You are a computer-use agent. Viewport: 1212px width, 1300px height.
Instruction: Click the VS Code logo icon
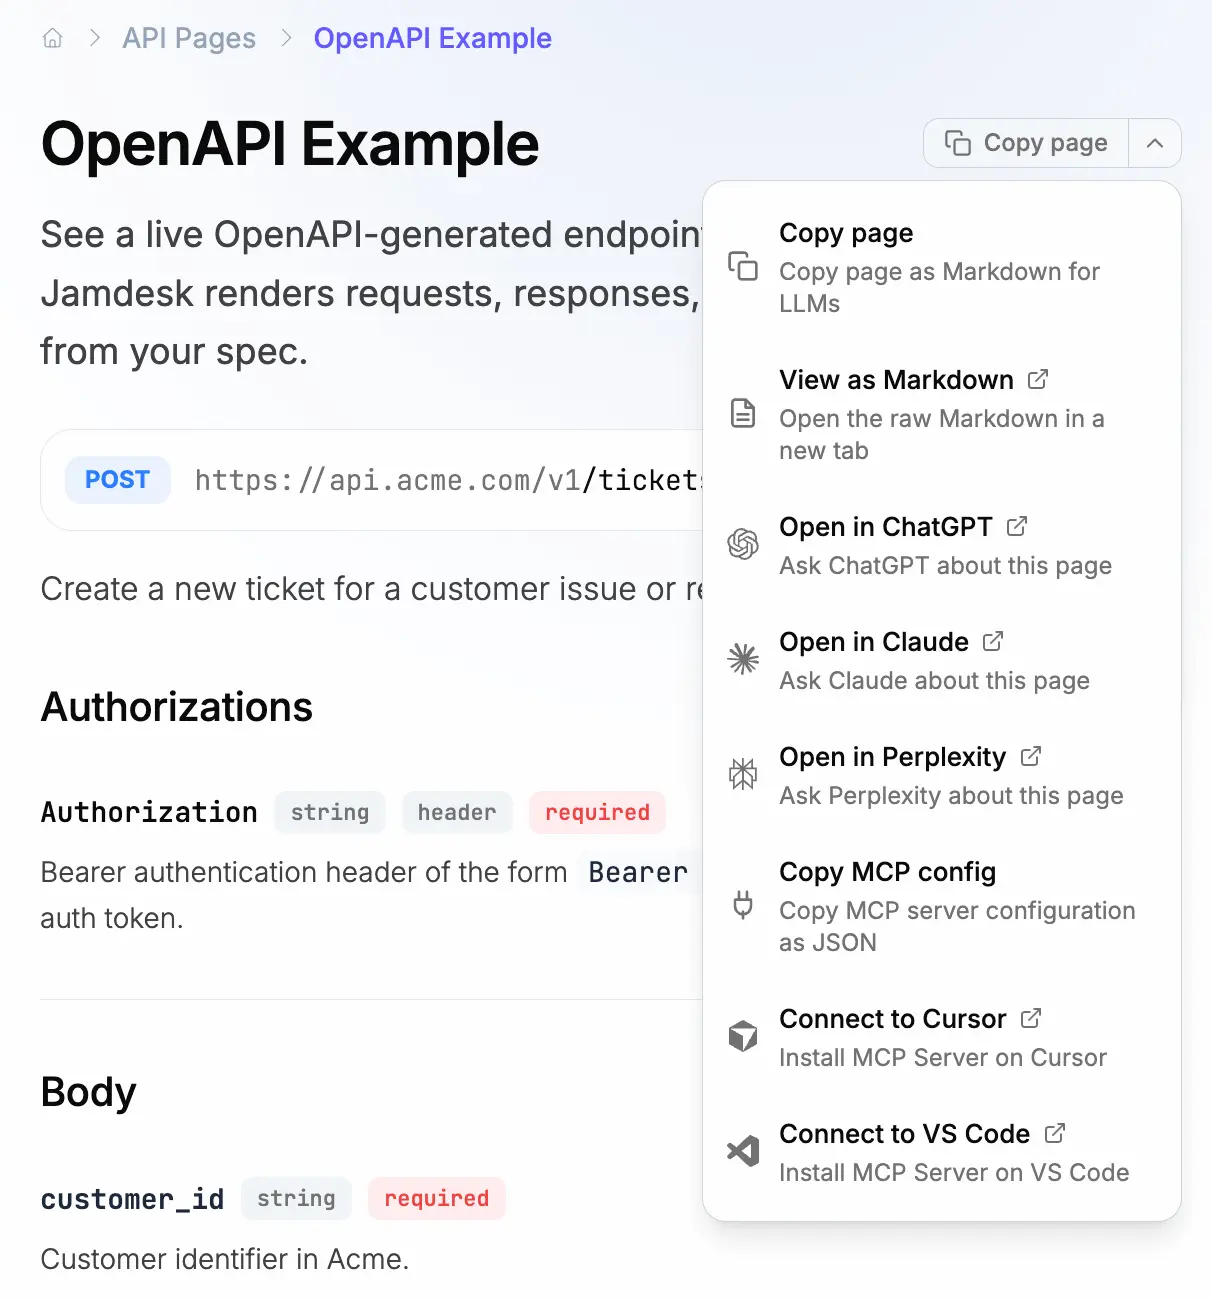743,1151
